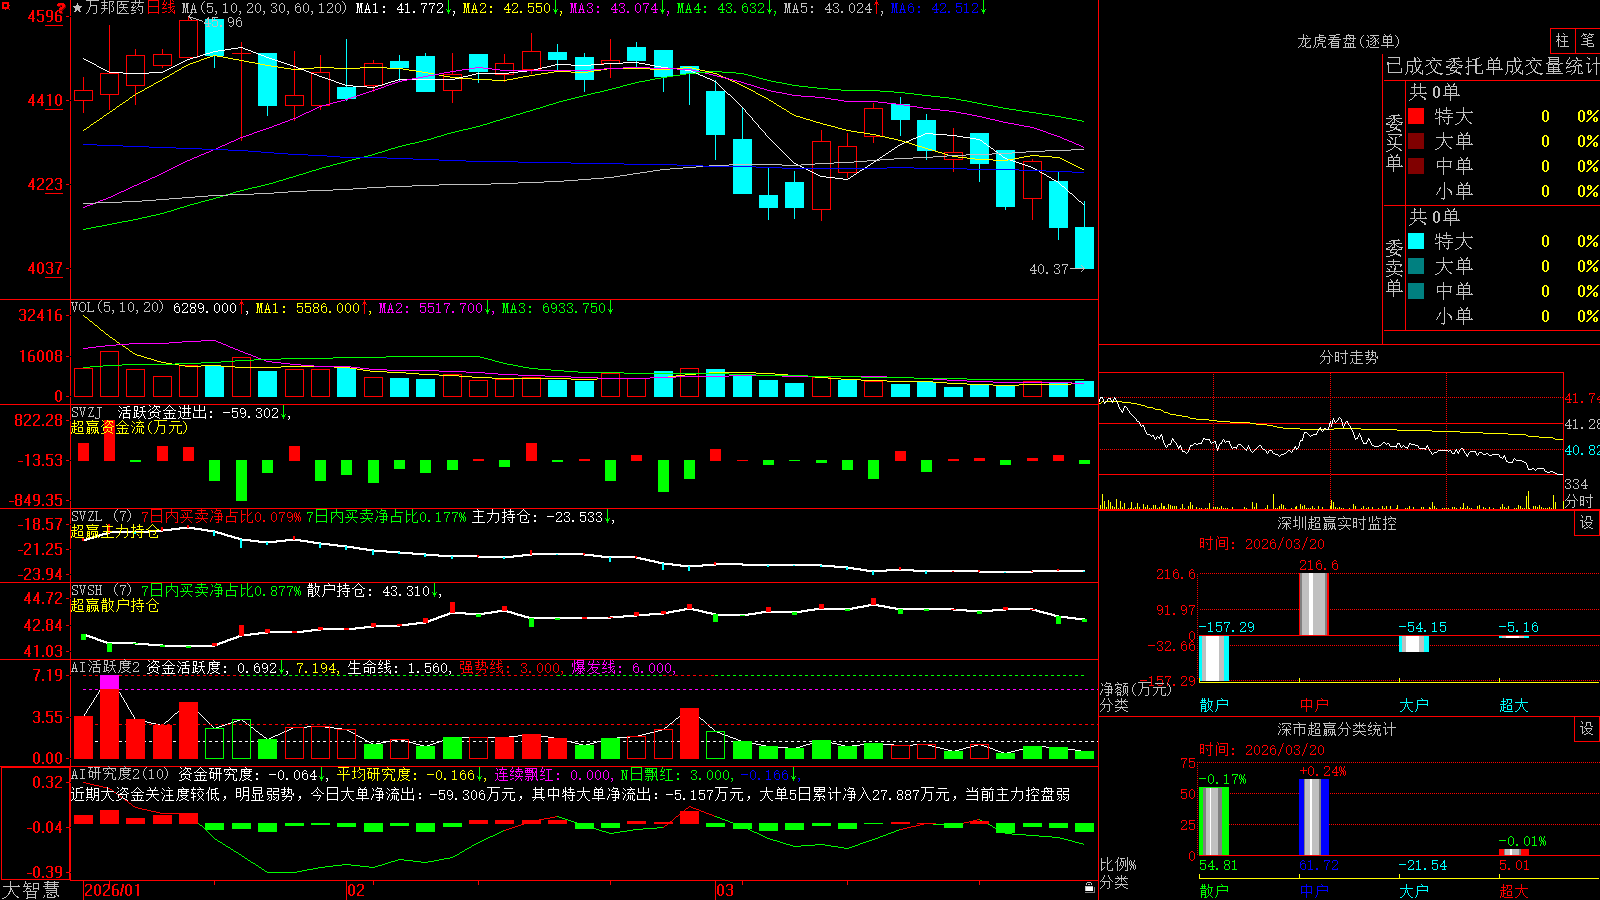Click the 超赢资金流(万元) label

tap(128, 427)
